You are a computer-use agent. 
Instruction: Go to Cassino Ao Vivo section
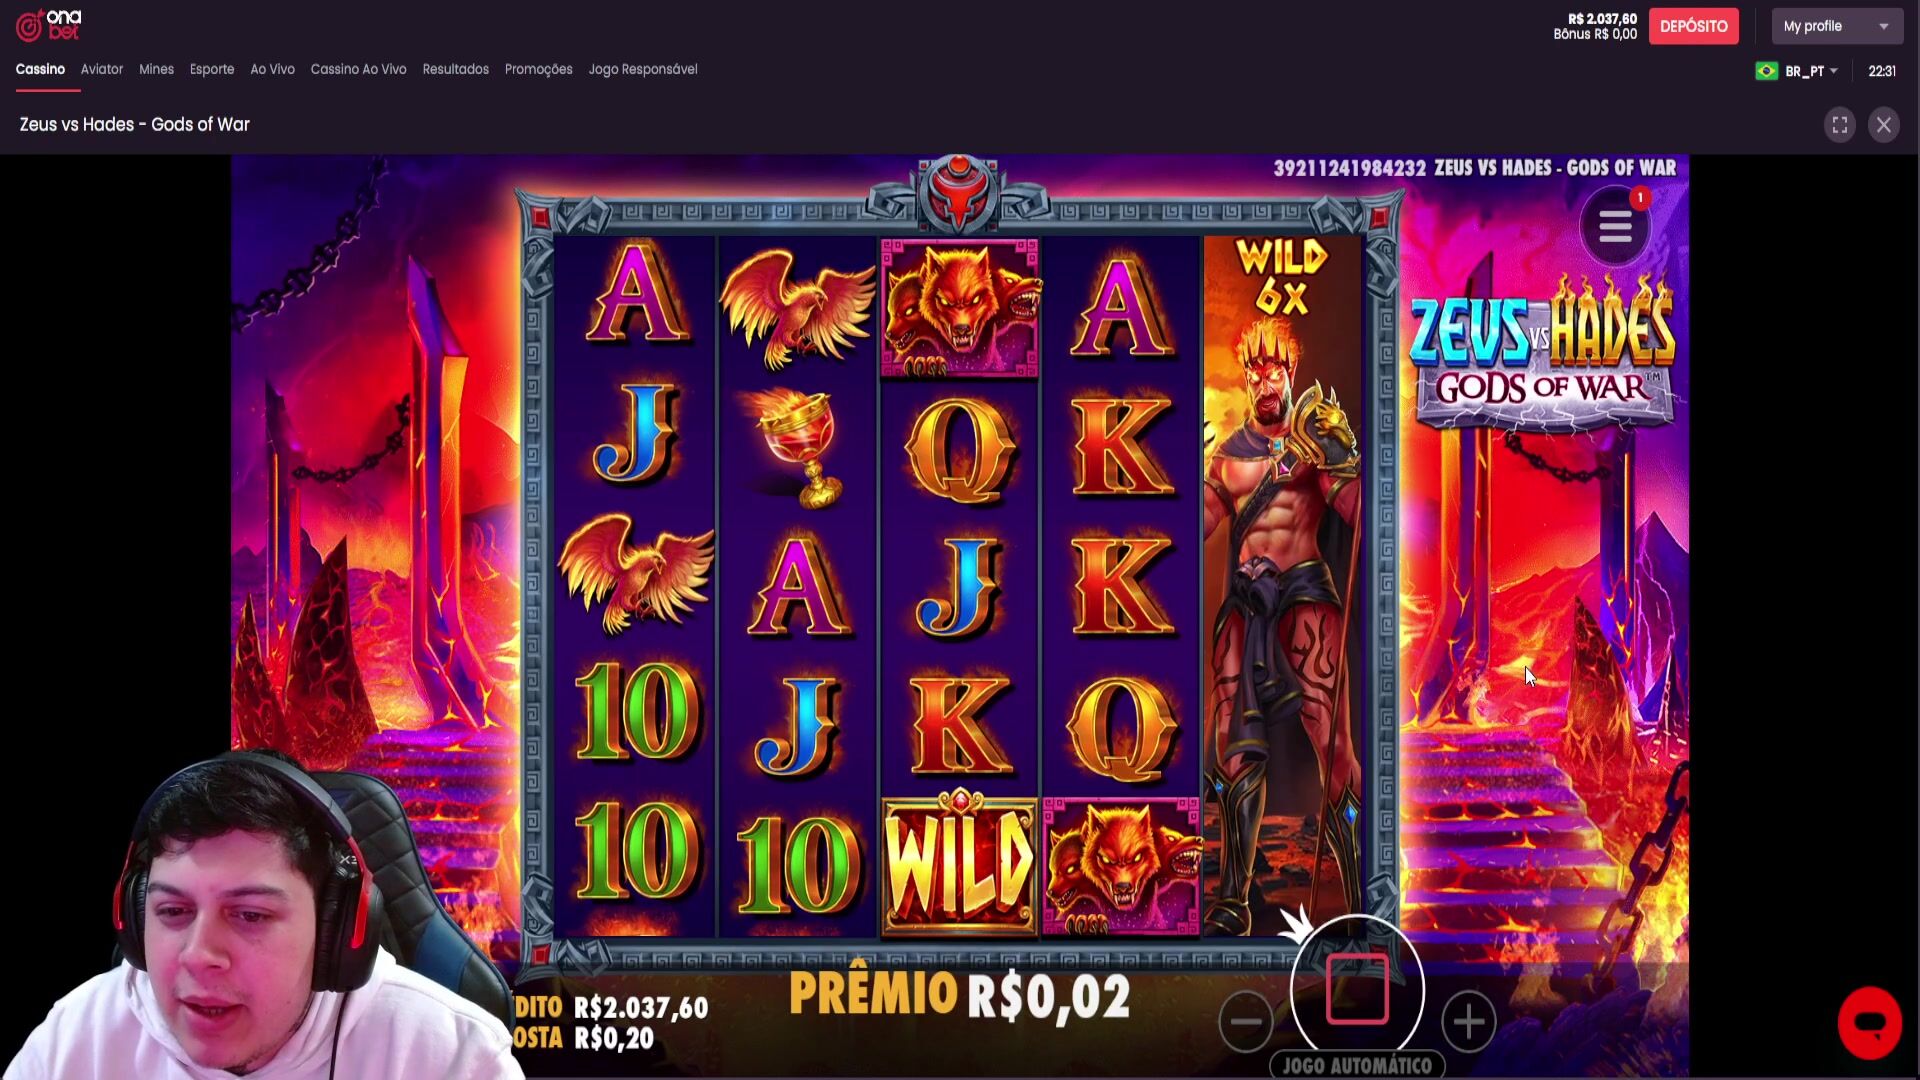click(x=358, y=69)
